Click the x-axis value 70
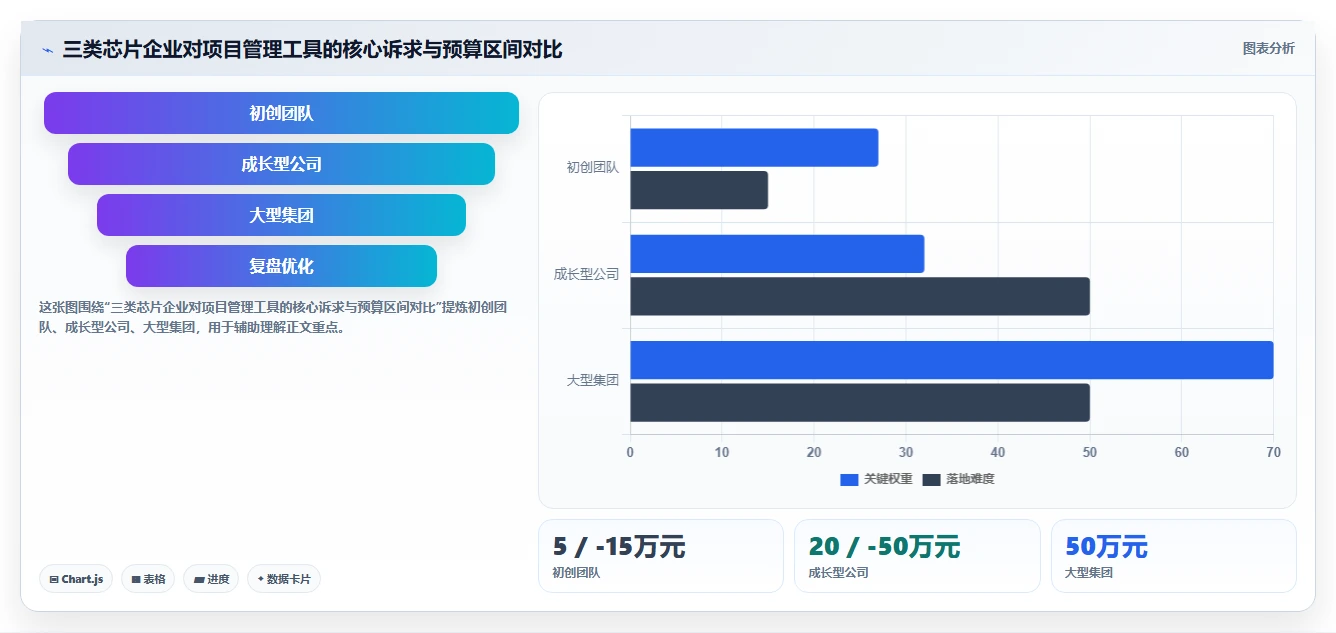Image resolution: width=1336 pixels, height=633 pixels. click(1273, 452)
